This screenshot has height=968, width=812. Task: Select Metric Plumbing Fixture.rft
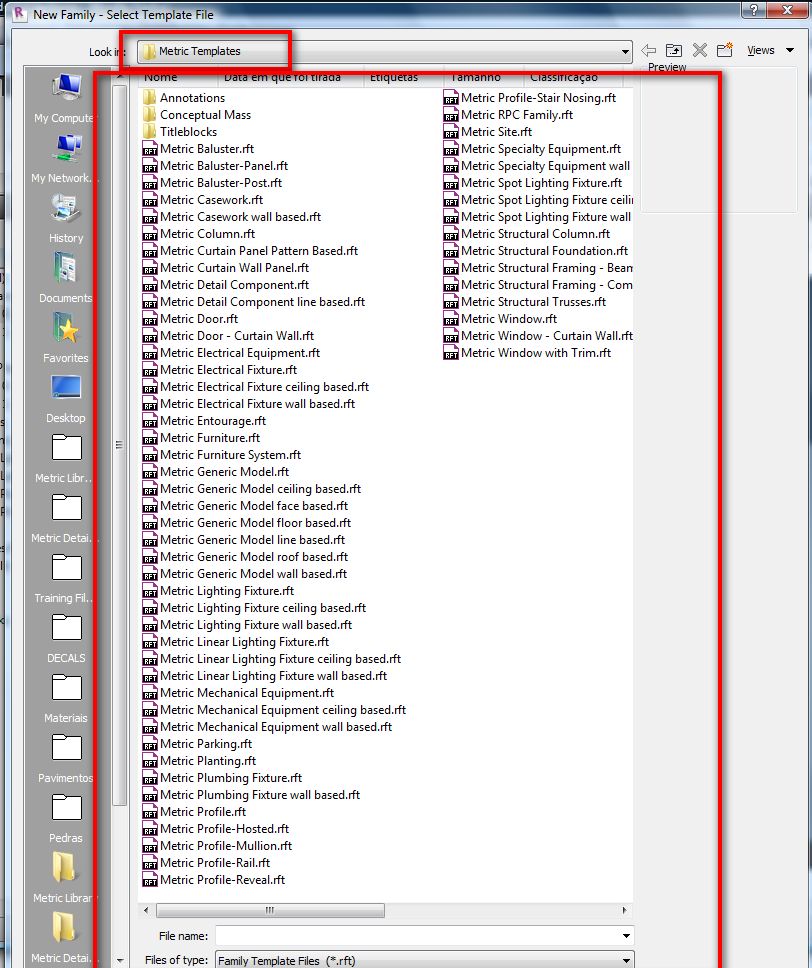click(x=222, y=778)
